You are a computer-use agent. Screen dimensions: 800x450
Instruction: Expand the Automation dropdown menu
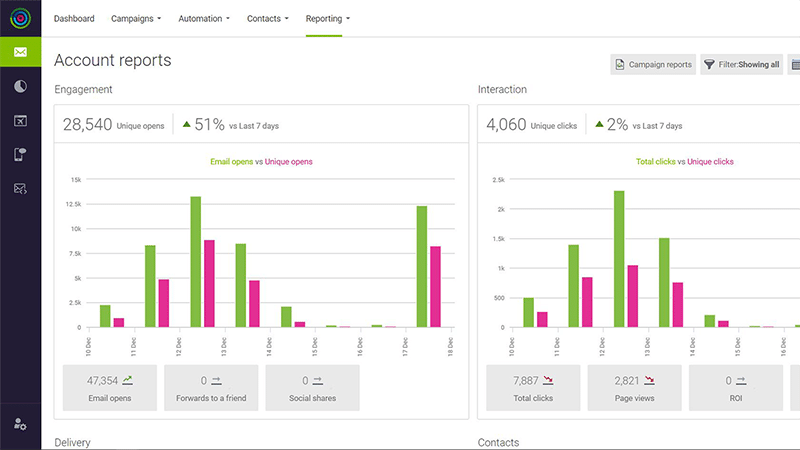point(203,18)
